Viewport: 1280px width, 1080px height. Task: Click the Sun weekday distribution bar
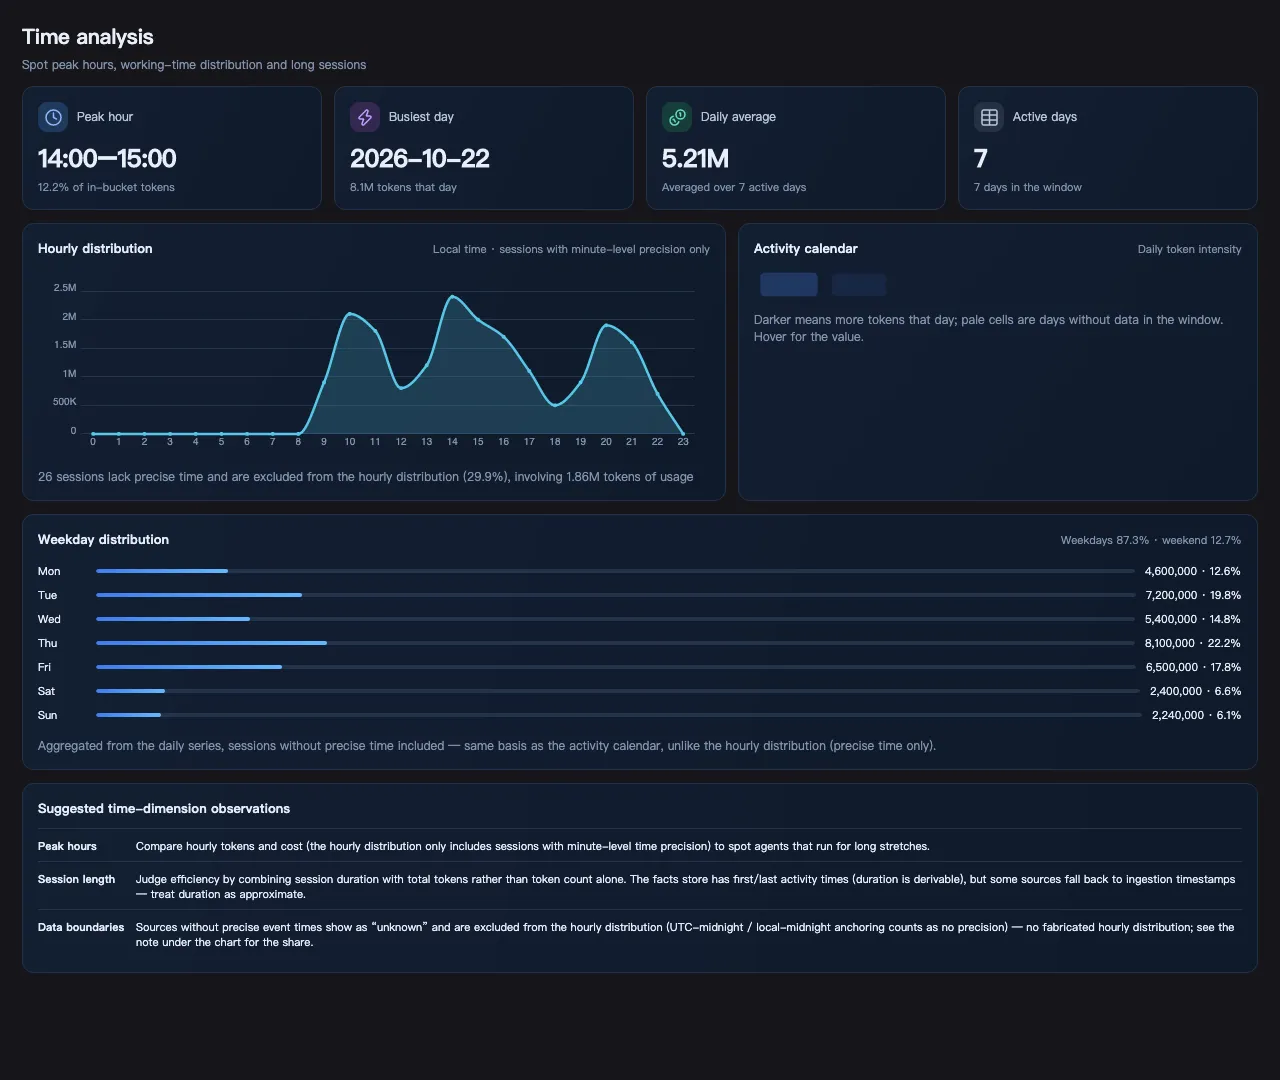(x=619, y=715)
